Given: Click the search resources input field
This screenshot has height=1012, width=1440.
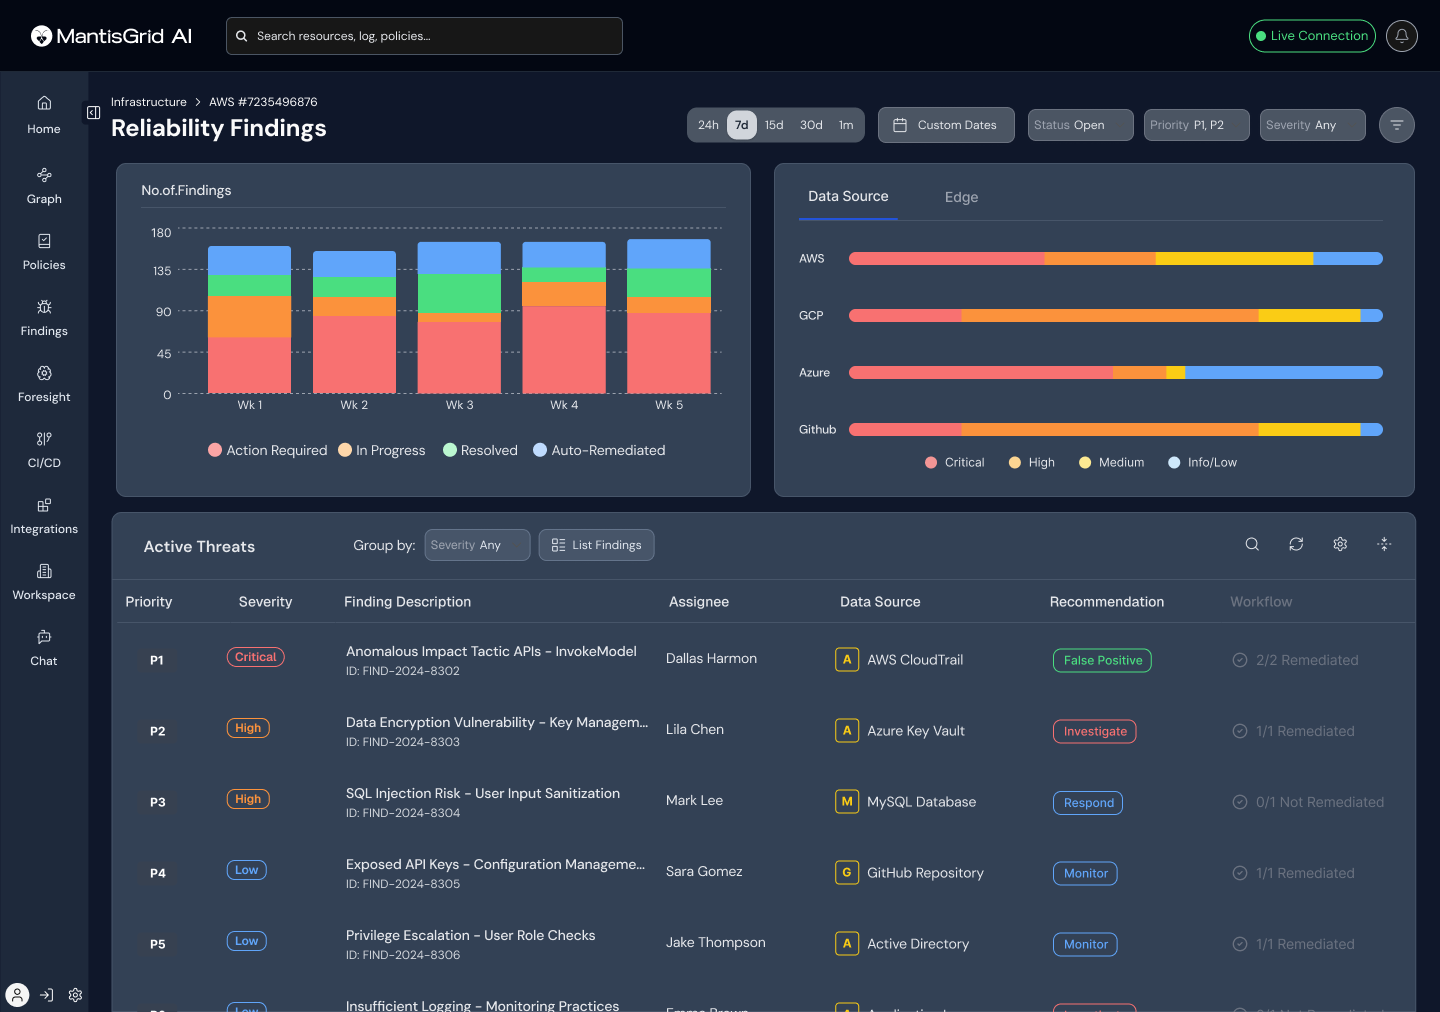Looking at the screenshot, I should [x=424, y=36].
